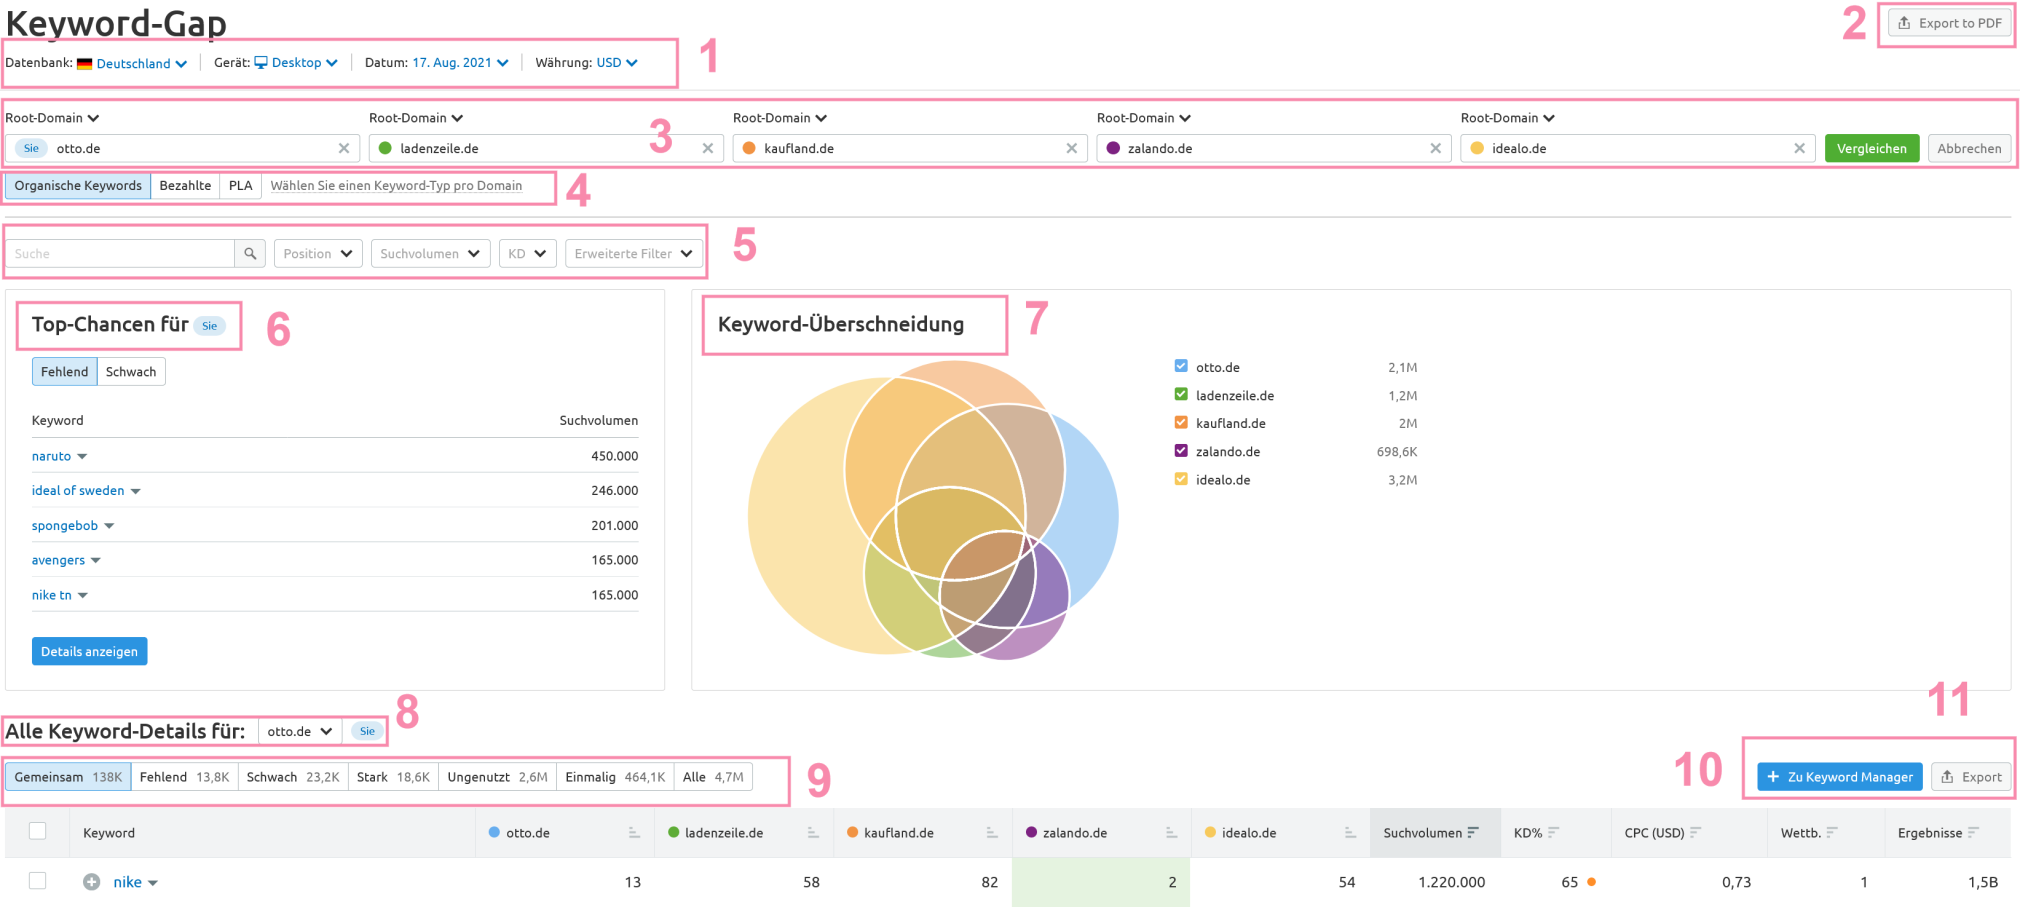Click the plus icon beside the nike keyword
Viewport: 2020px width, 907px height.
[x=92, y=882]
